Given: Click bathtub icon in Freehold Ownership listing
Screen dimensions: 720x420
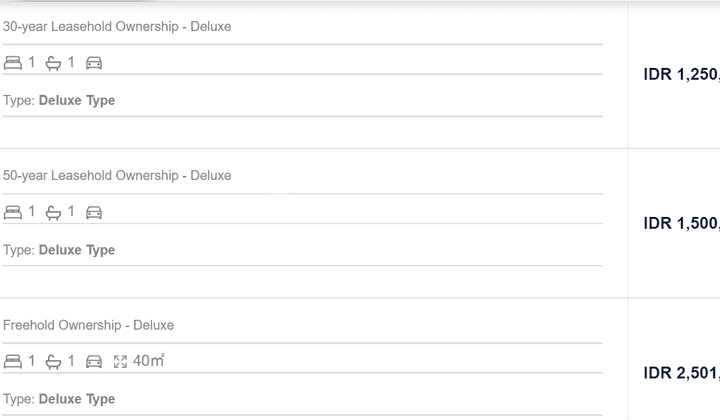Looking at the screenshot, I should 53,362.
